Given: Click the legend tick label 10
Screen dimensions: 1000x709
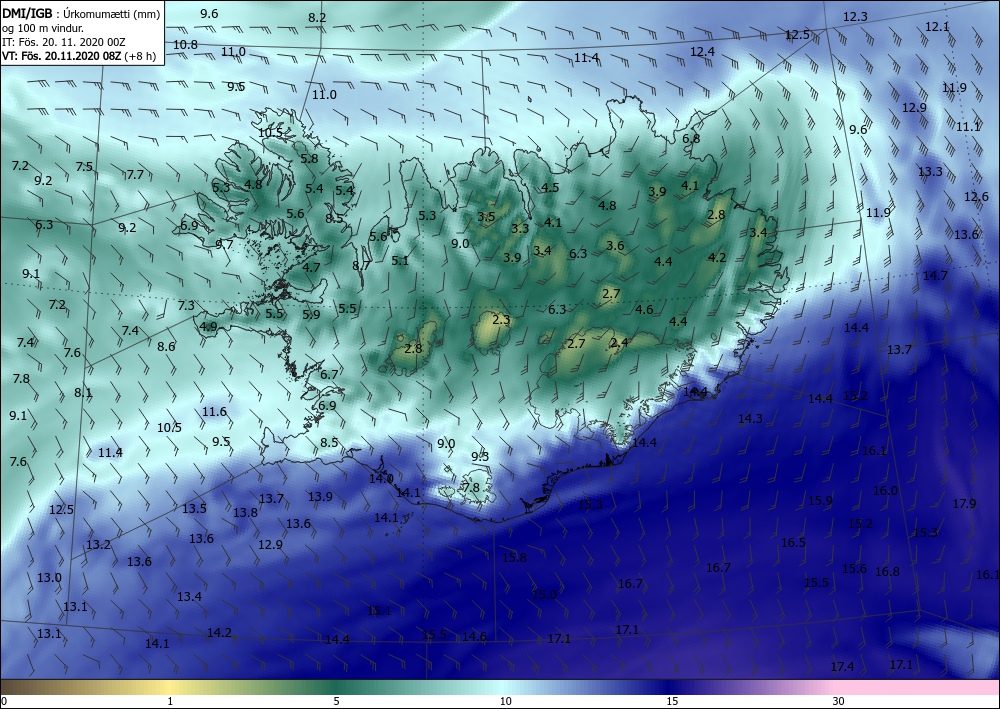Looking at the screenshot, I should [x=506, y=701].
